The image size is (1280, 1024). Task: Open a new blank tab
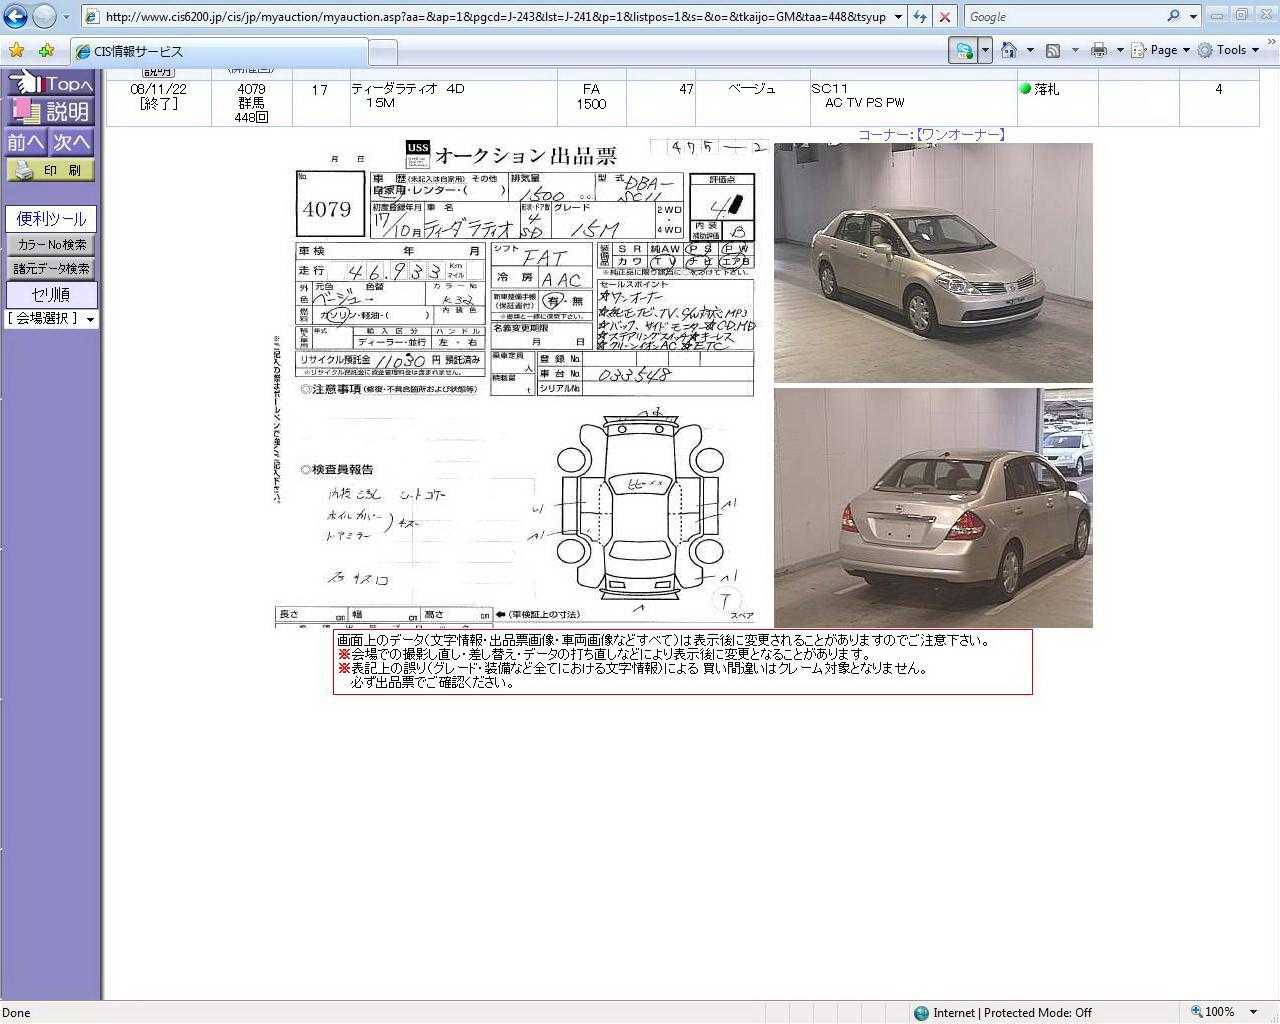click(383, 52)
